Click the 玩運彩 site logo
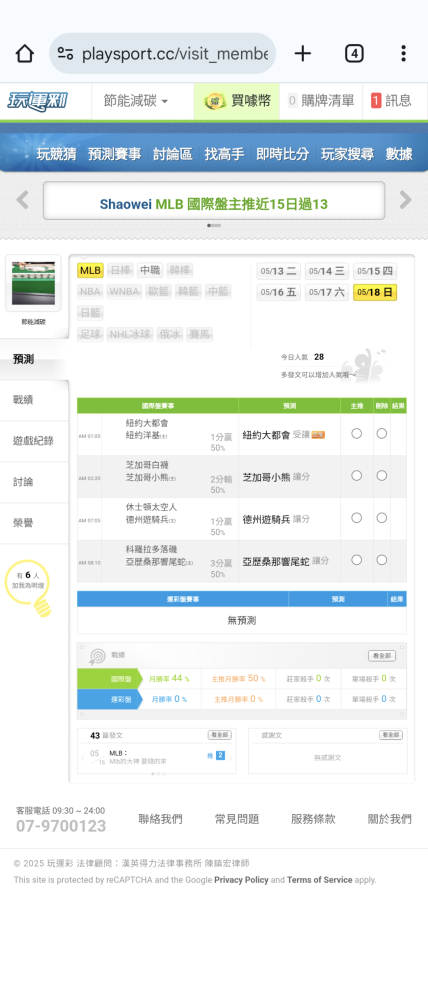This screenshot has width=428, height=1000. tap(37, 101)
